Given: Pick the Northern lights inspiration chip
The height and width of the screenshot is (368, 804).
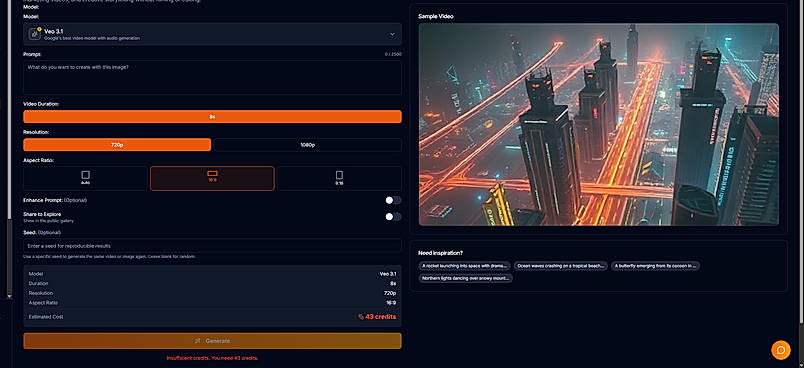Looking at the screenshot, I should click(x=466, y=278).
